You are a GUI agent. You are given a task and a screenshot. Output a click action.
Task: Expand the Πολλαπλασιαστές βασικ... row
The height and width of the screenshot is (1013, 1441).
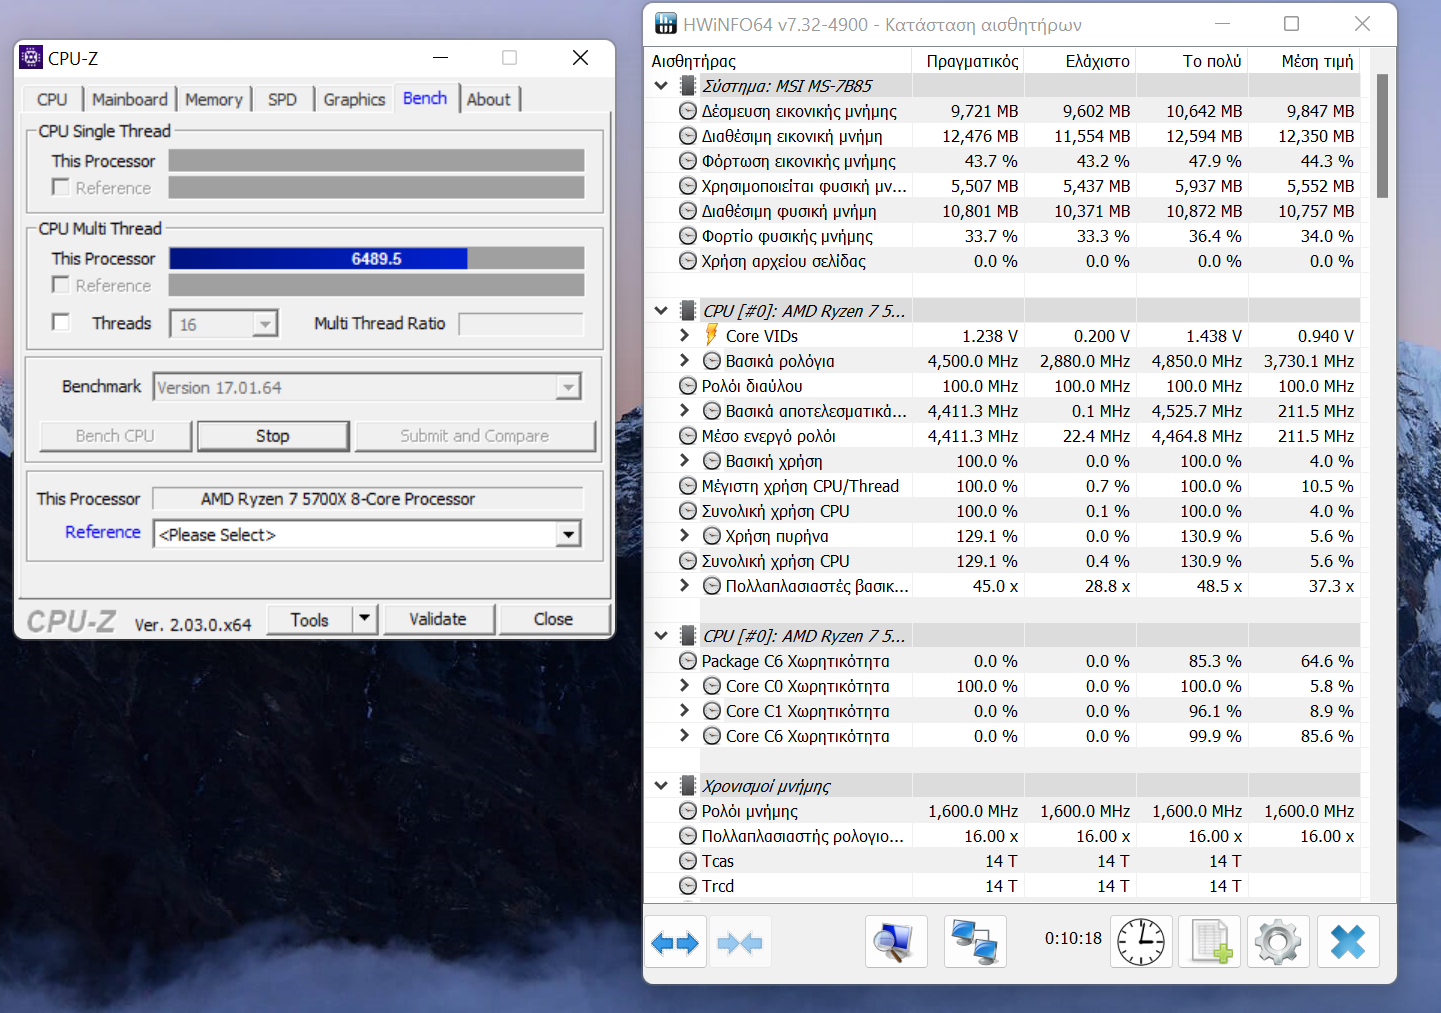coord(685,585)
